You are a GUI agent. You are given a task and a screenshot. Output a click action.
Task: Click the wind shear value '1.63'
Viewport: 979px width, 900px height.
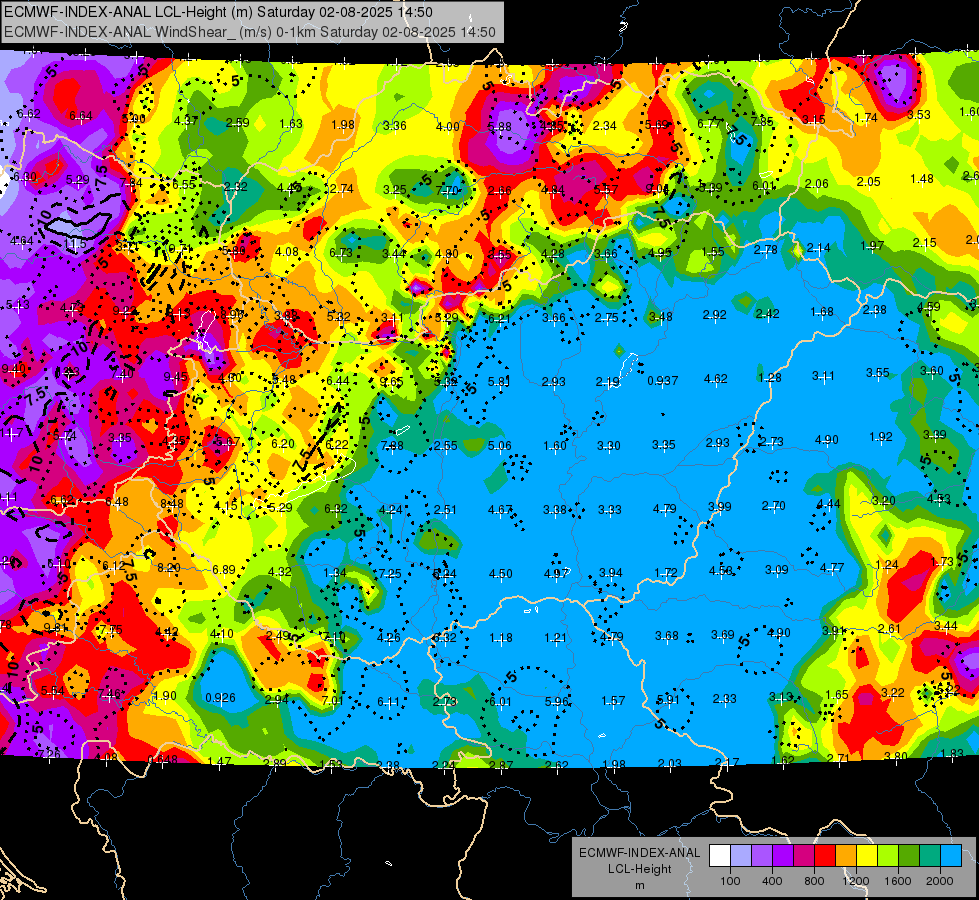(x=291, y=124)
